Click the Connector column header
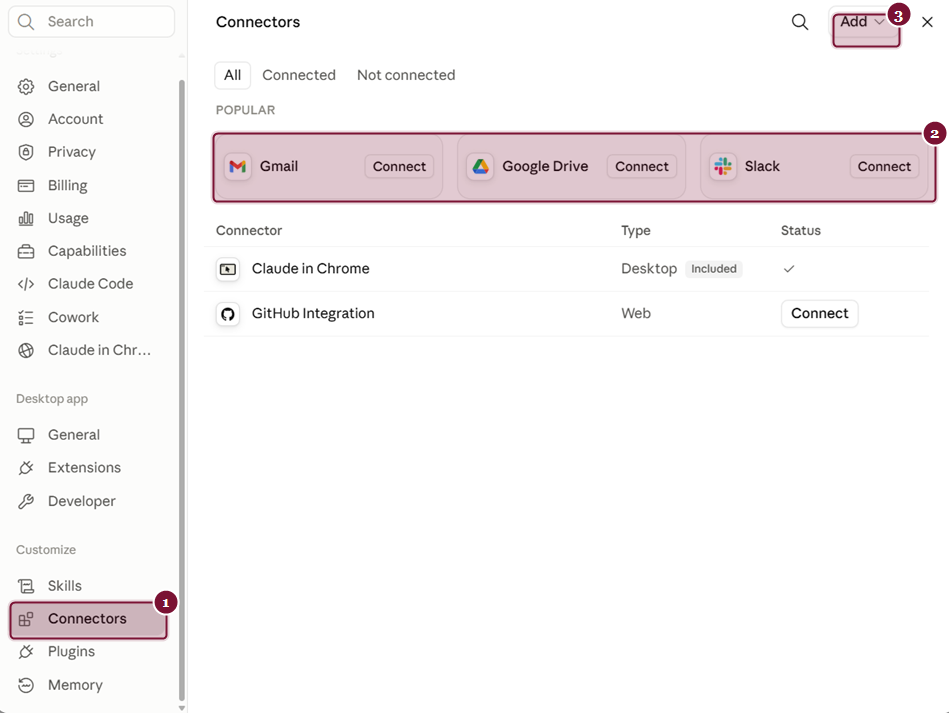Viewport: 949px width, 719px height. [x=249, y=231]
